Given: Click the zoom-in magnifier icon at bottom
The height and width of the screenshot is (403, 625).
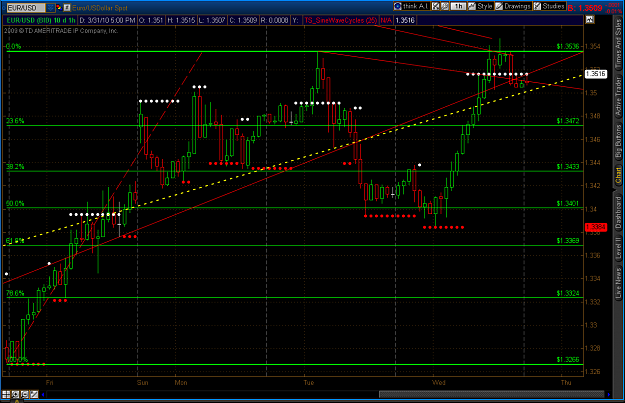Looking at the screenshot, I should pos(15,395).
